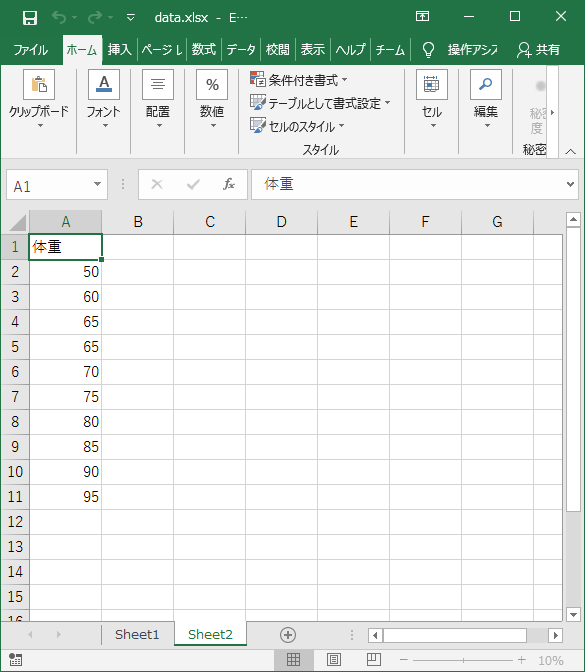The width and height of the screenshot is (585, 672).
Task: Open the ファイル tab
Action: click(x=30, y=50)
